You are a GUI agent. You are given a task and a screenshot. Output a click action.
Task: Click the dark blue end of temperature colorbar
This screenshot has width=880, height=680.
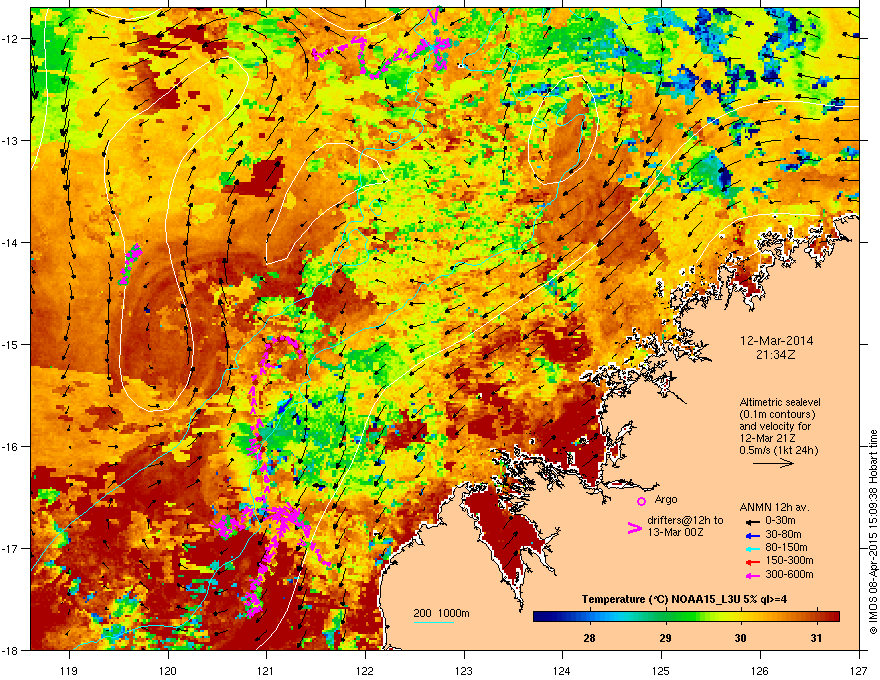click(x=540, y=617)
